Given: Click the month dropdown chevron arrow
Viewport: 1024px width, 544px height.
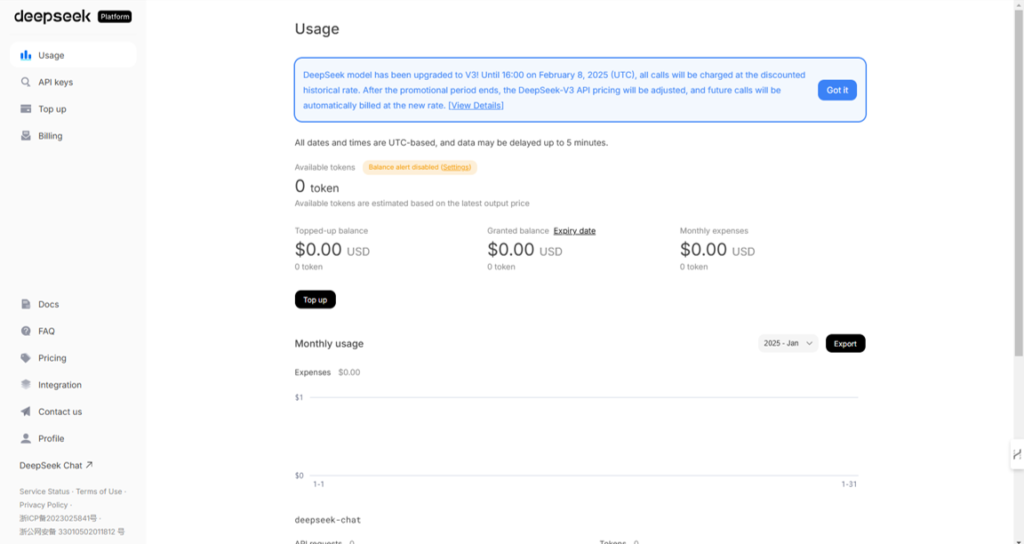Looking at the screenshot, I should tap(809, 344).
